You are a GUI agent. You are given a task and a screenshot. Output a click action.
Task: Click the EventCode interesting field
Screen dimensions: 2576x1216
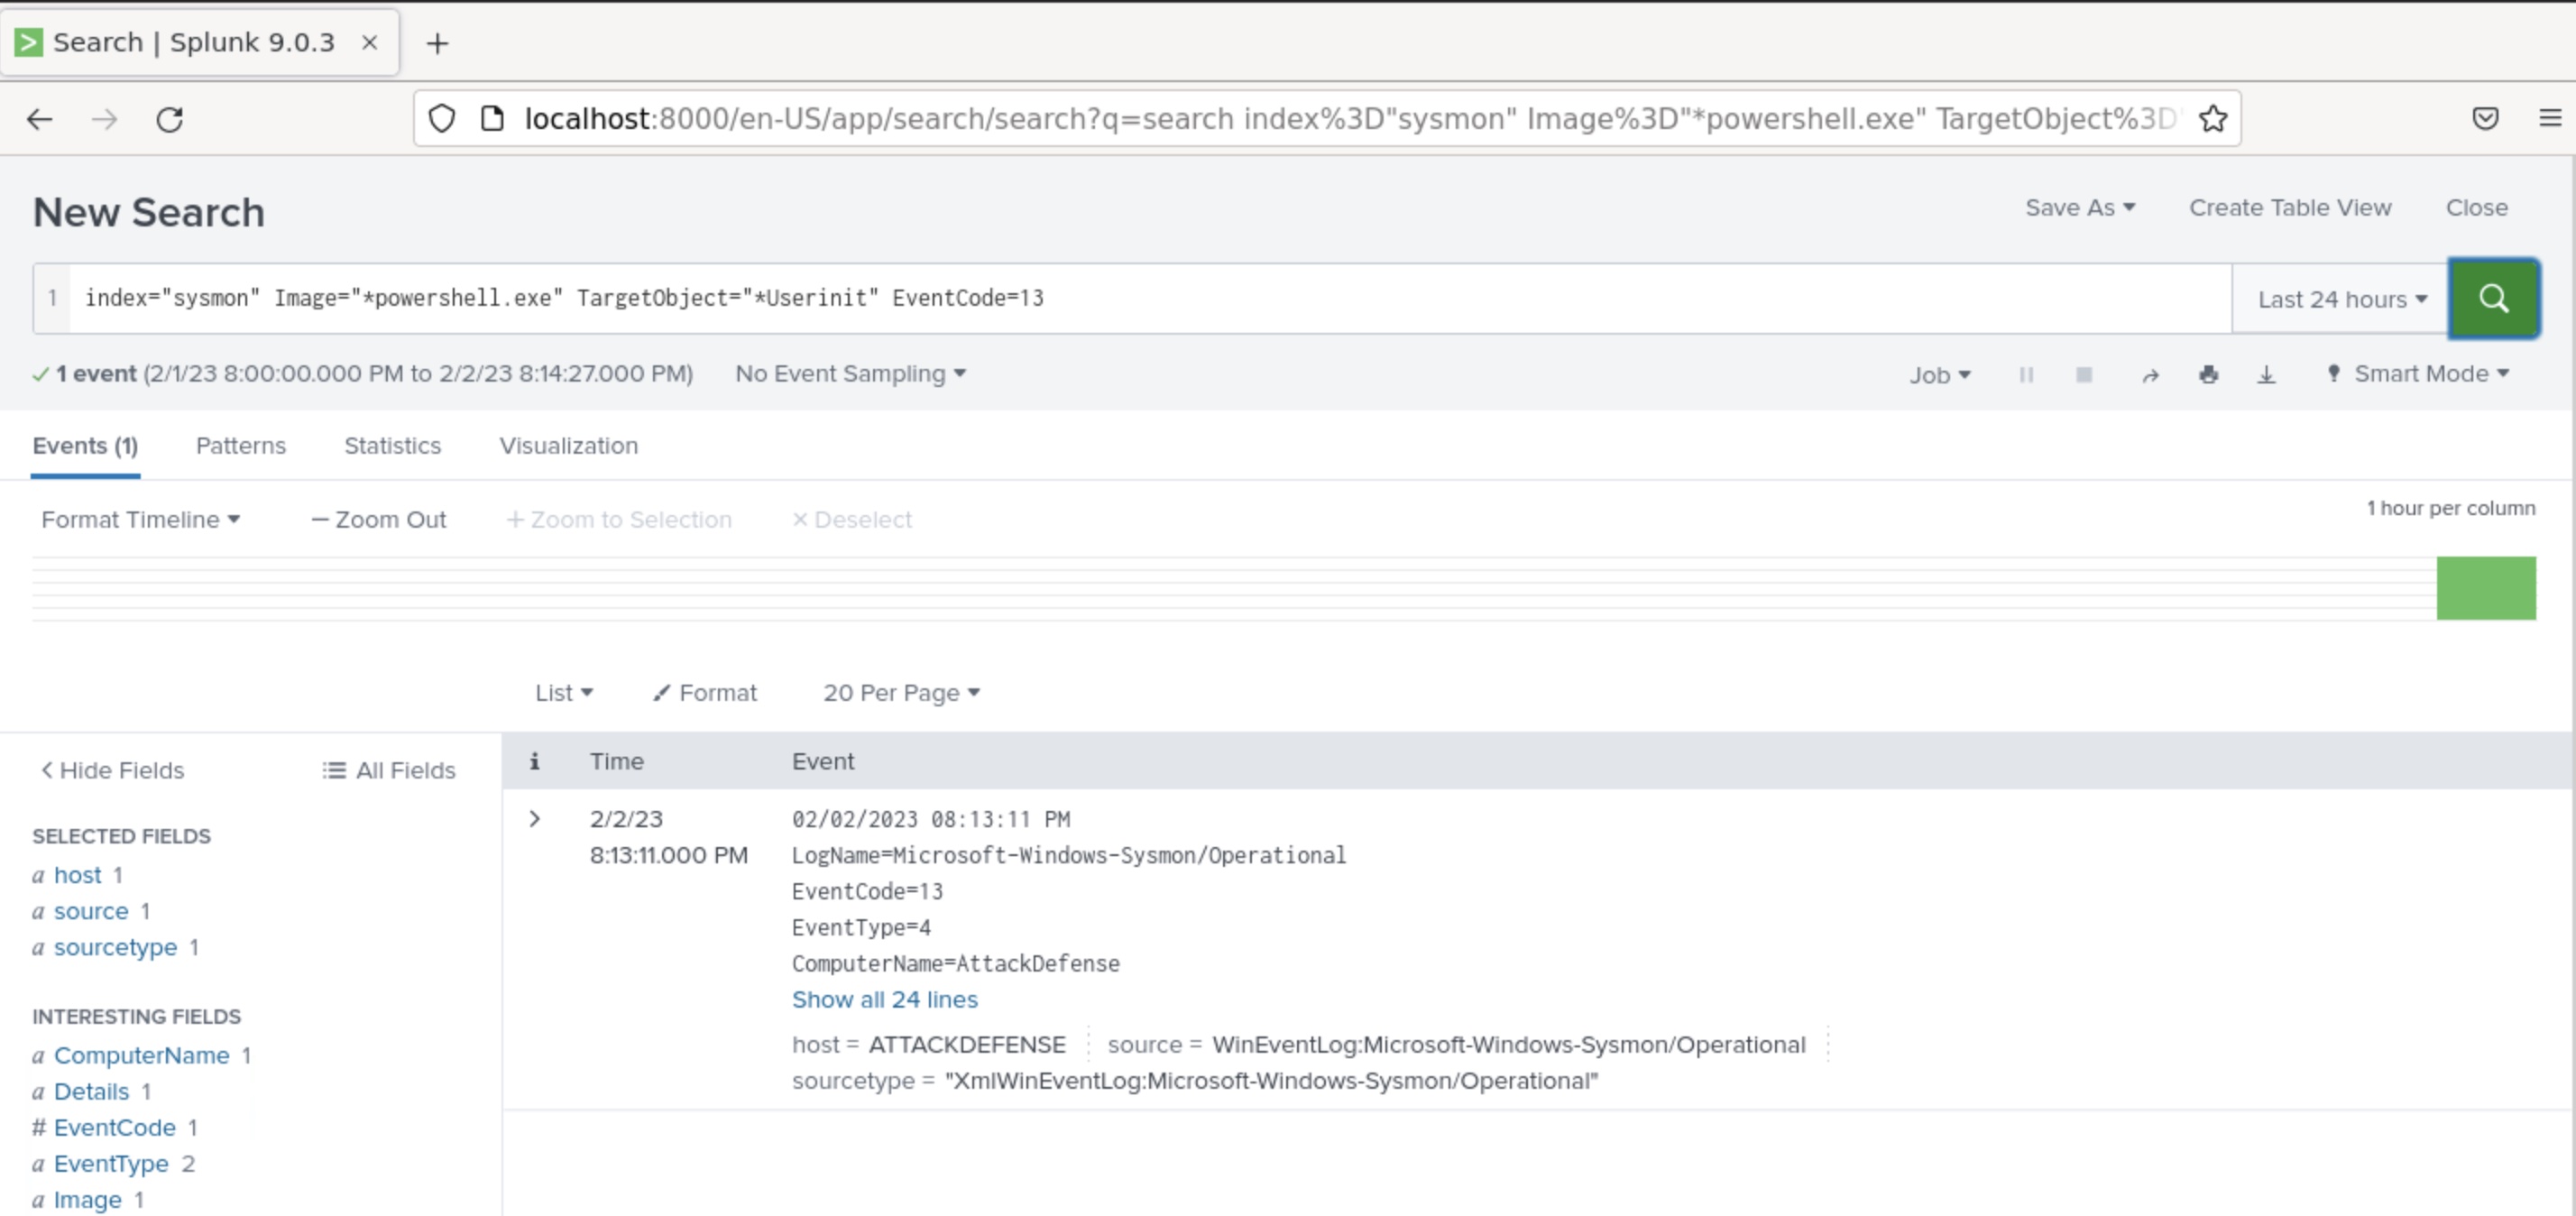click(114, 1128)
